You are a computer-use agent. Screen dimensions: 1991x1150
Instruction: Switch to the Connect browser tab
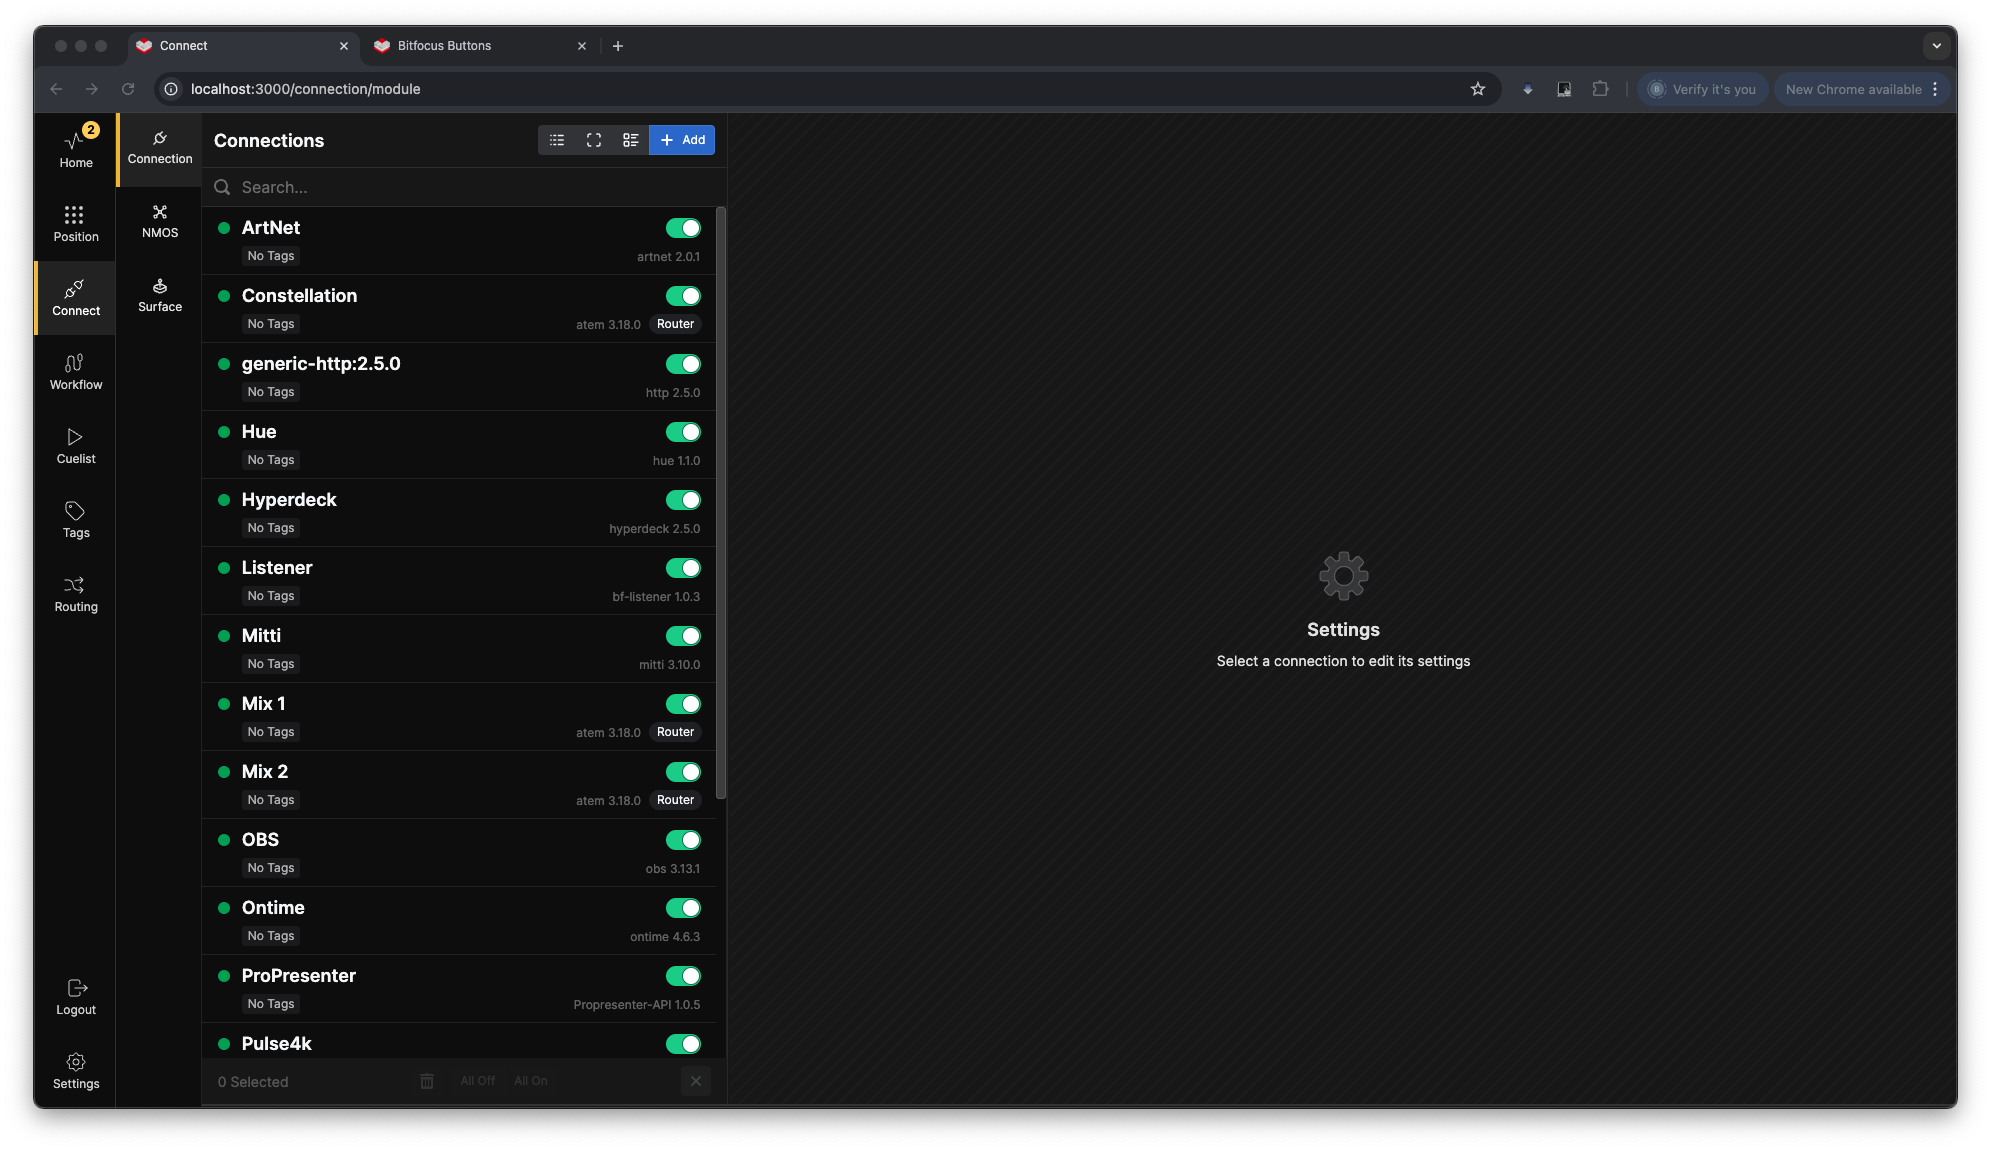pos(242,46)
